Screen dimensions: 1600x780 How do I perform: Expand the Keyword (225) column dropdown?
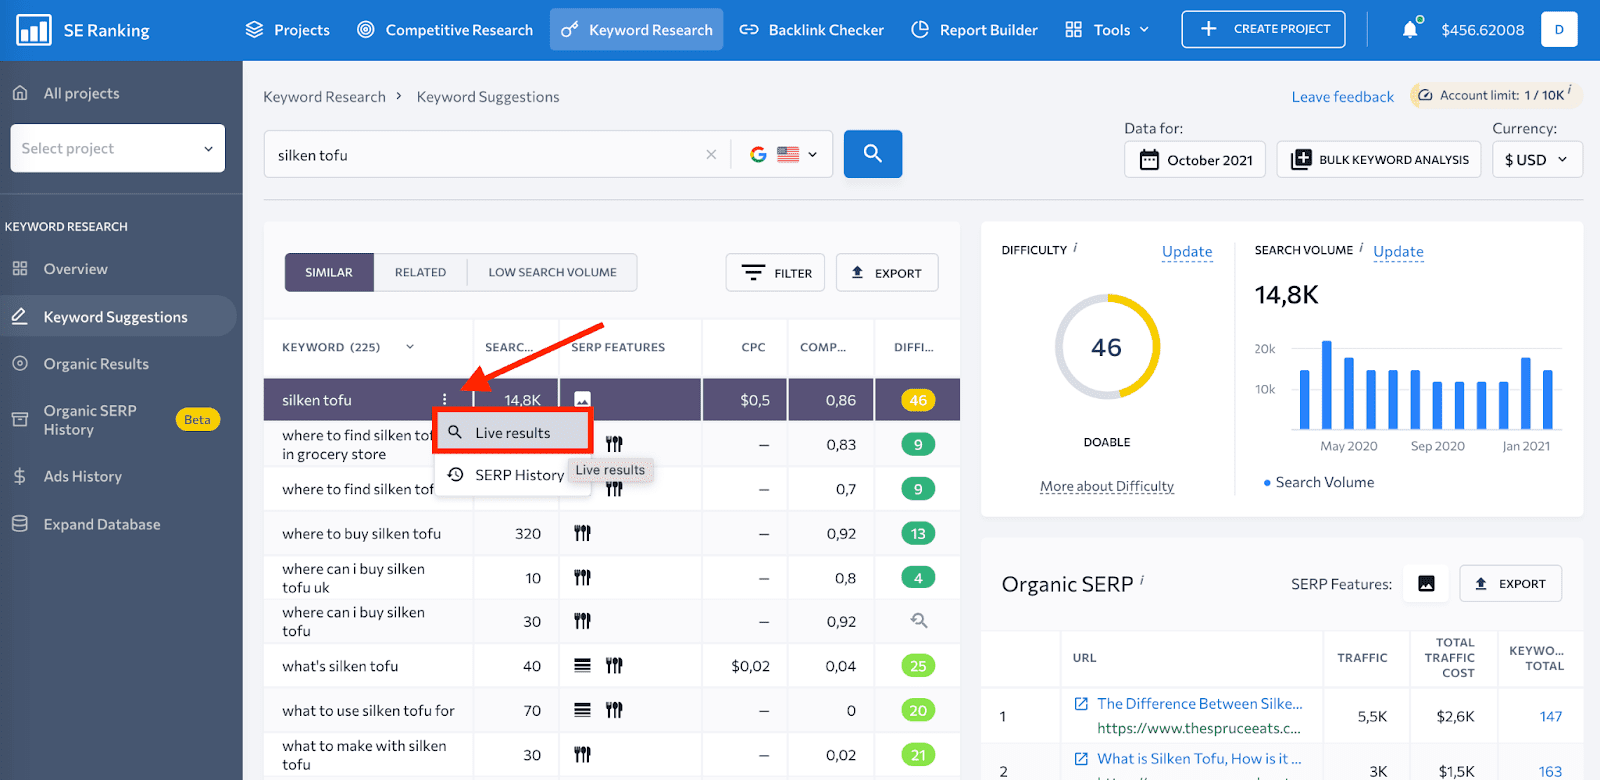(410, 347)
